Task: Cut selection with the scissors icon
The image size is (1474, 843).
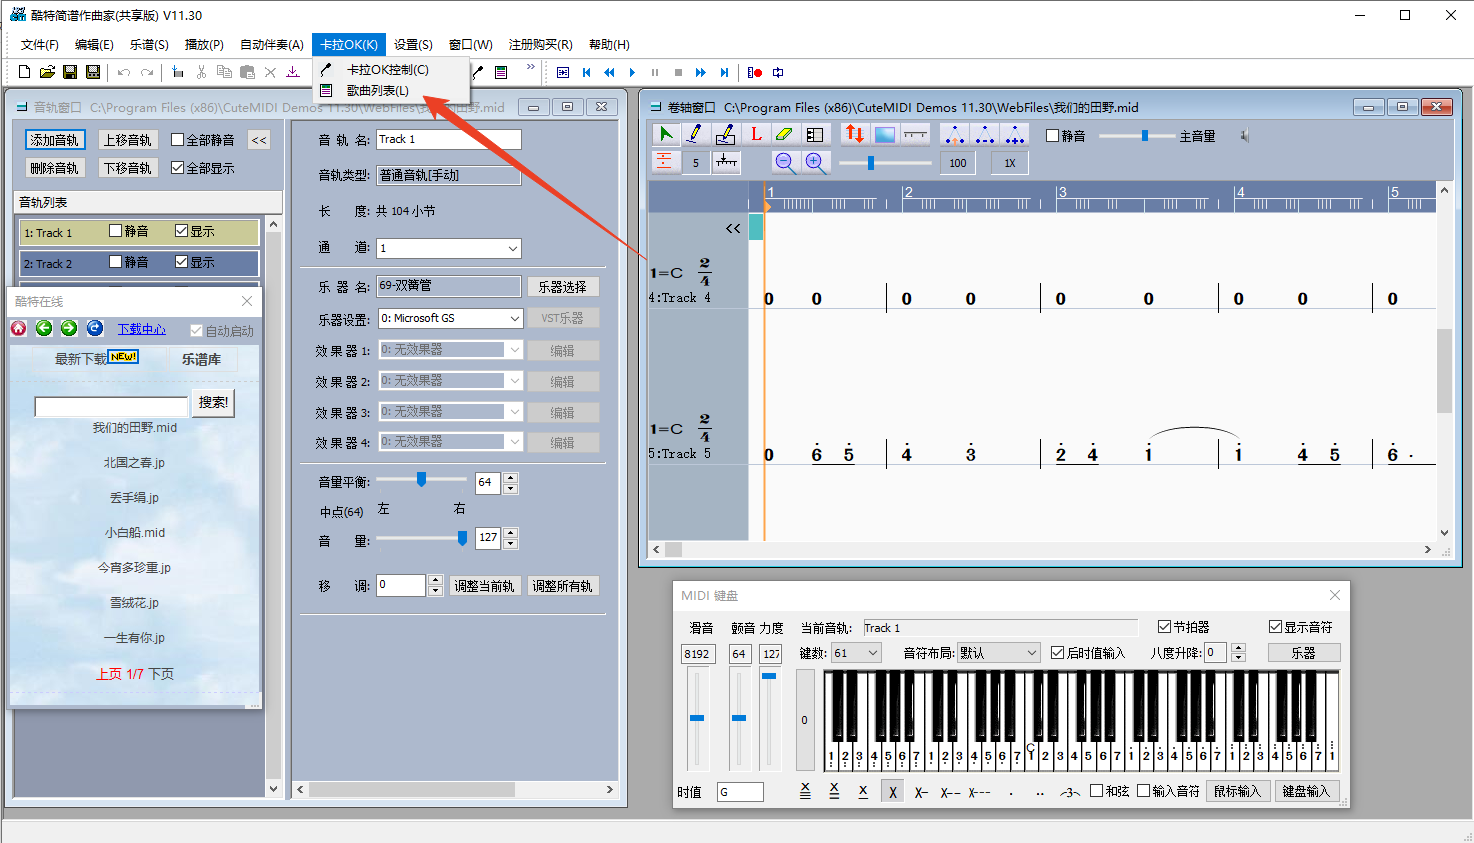Action: 201,72
